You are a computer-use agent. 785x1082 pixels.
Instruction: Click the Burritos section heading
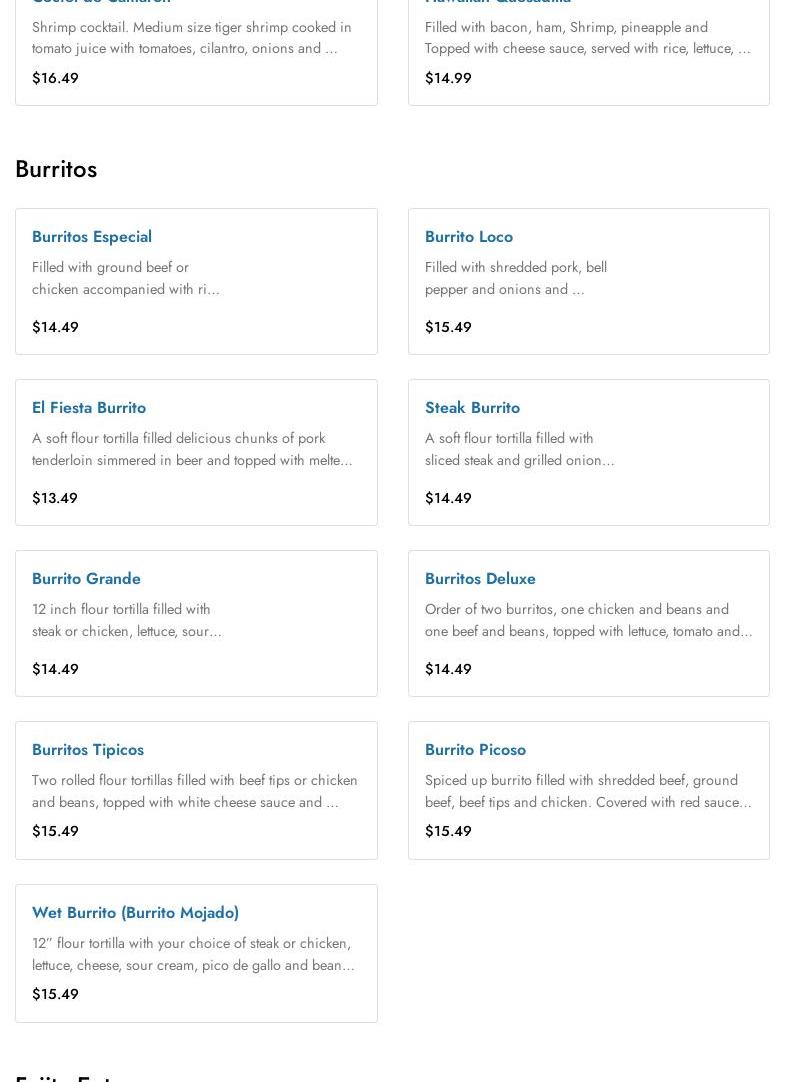[56, 169]
